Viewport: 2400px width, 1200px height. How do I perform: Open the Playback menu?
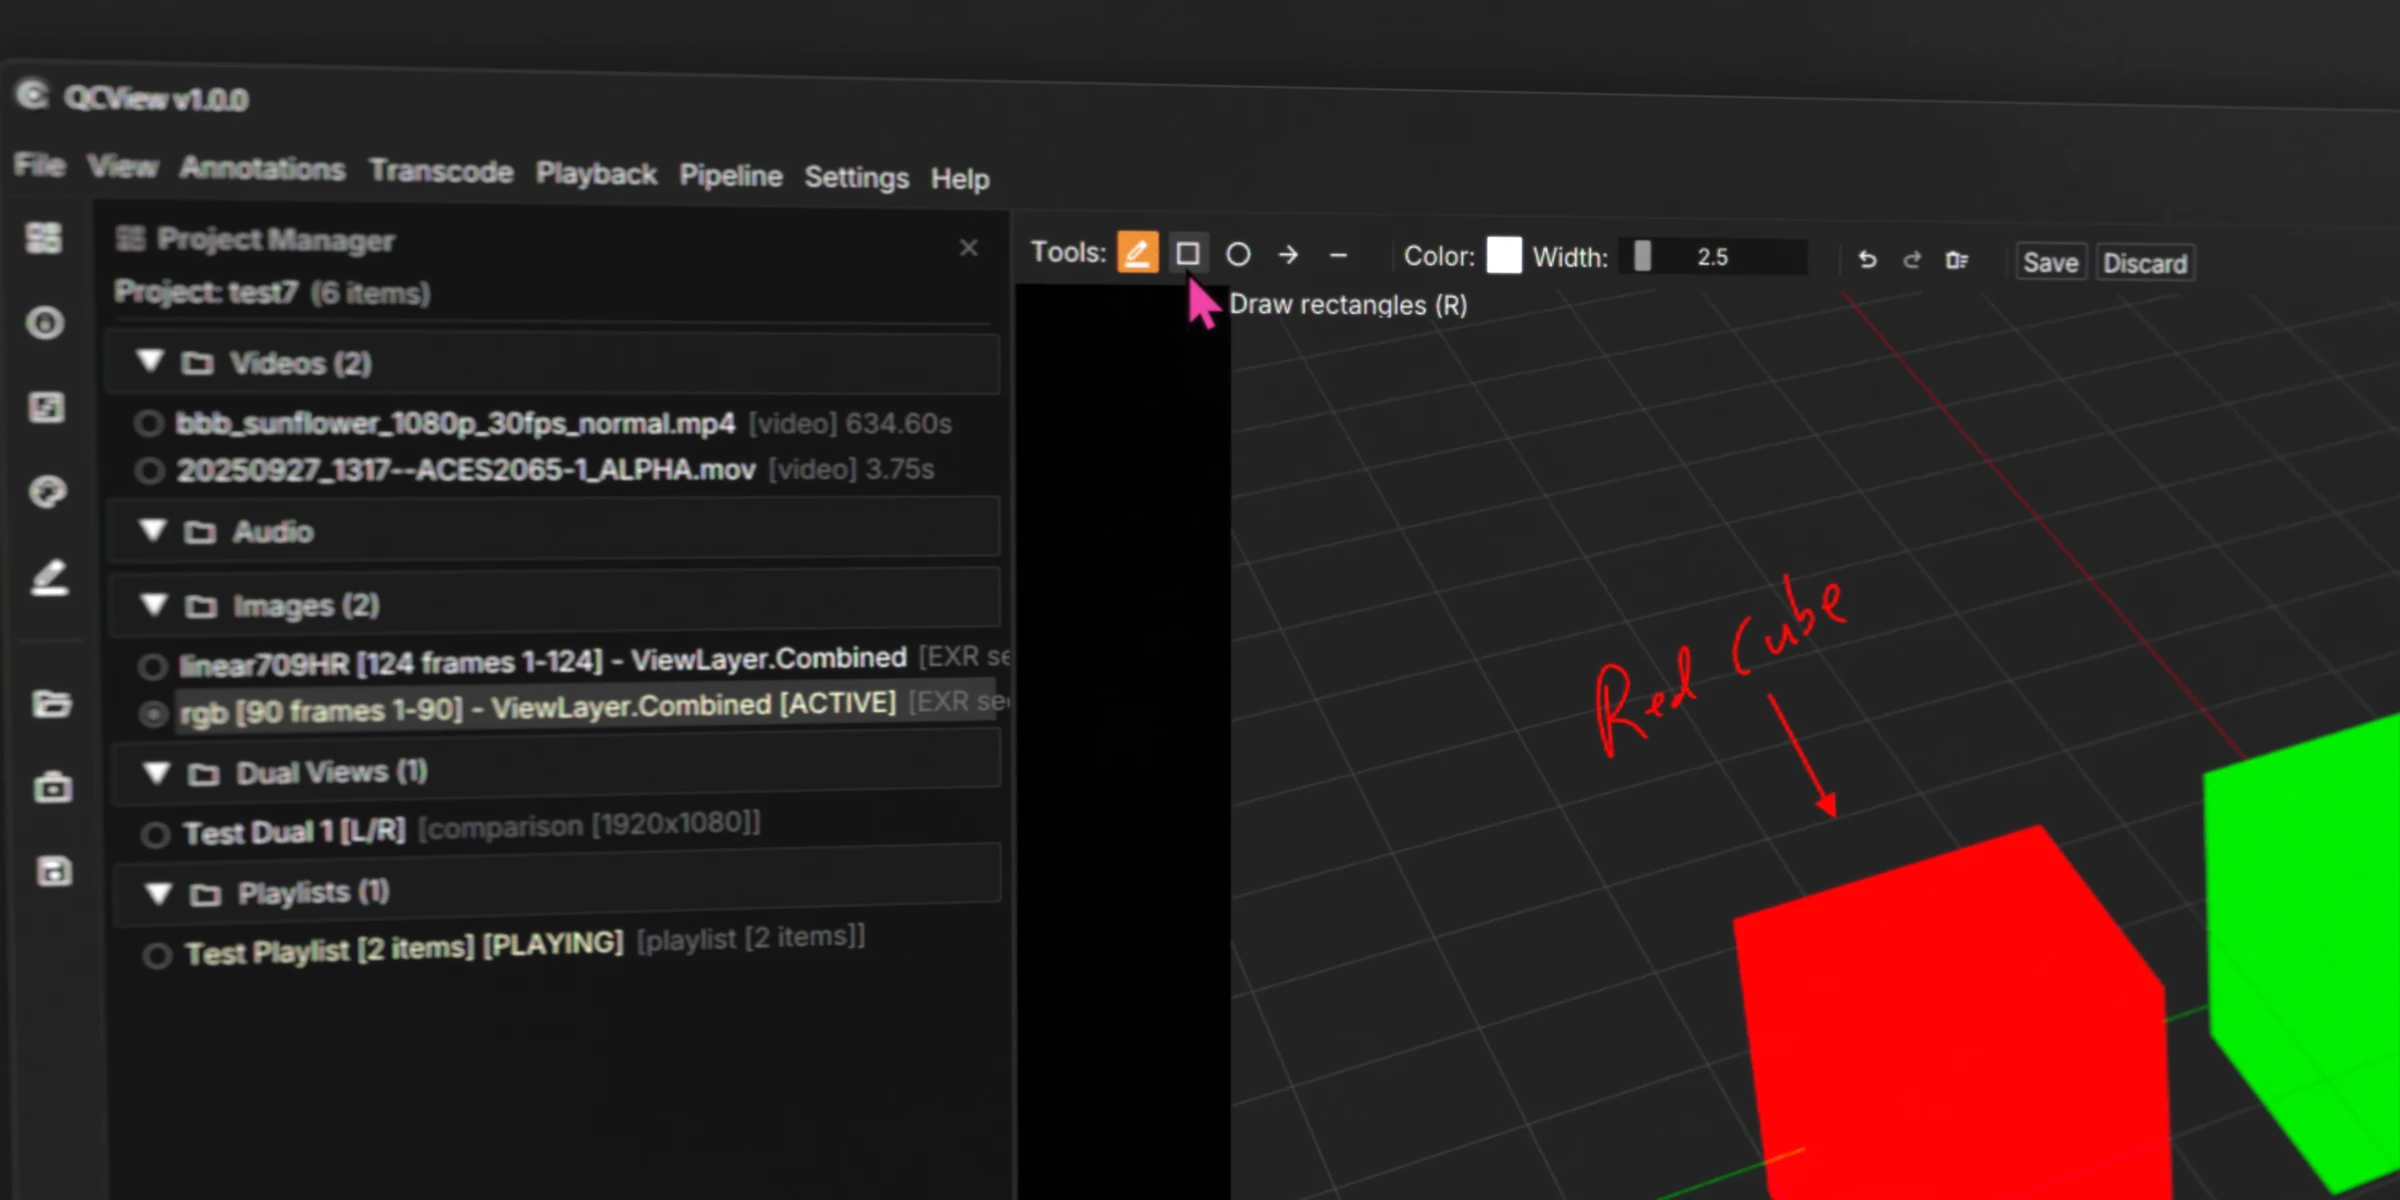point(596,174)
